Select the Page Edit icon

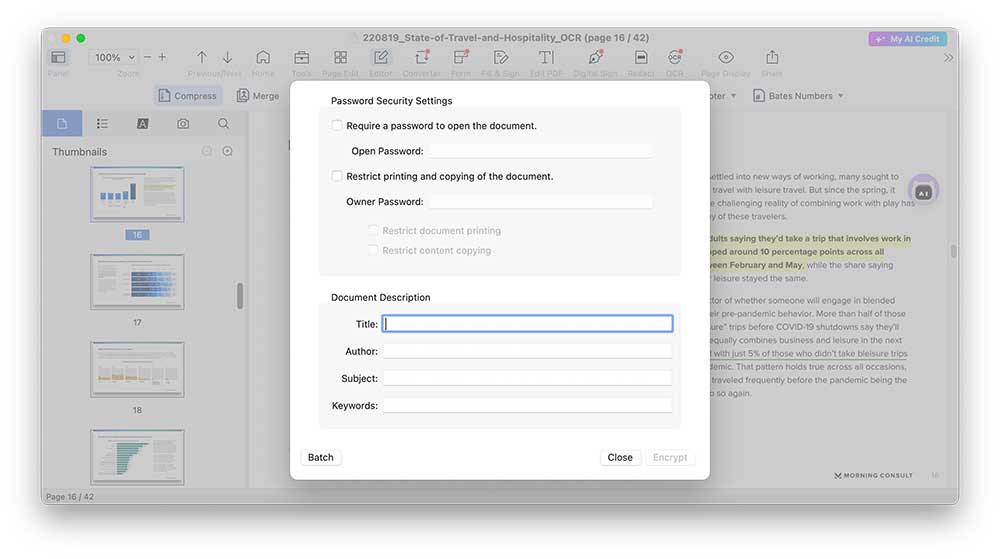pyautogui.click(x=340, y=58)
